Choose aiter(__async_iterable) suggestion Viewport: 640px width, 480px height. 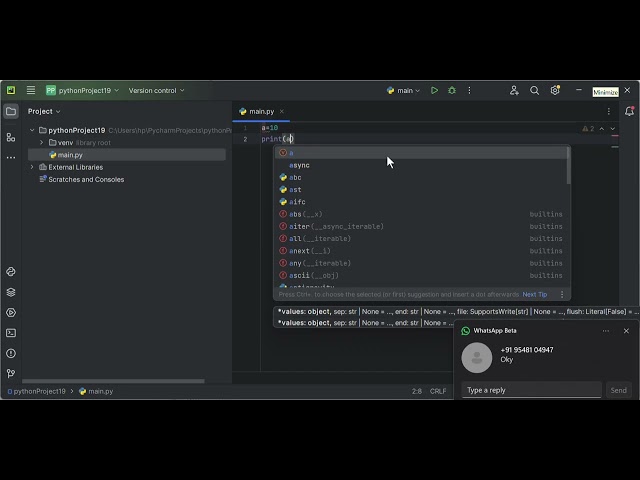coord(422,227)
